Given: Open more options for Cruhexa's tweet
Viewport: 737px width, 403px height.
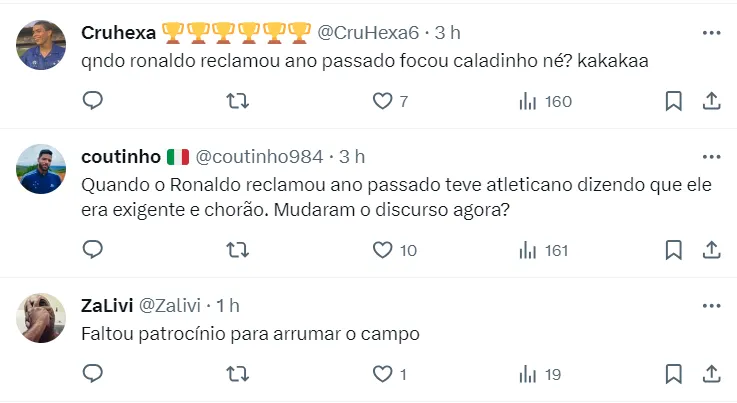Looking at the screenshot, I should coord(712,33).
